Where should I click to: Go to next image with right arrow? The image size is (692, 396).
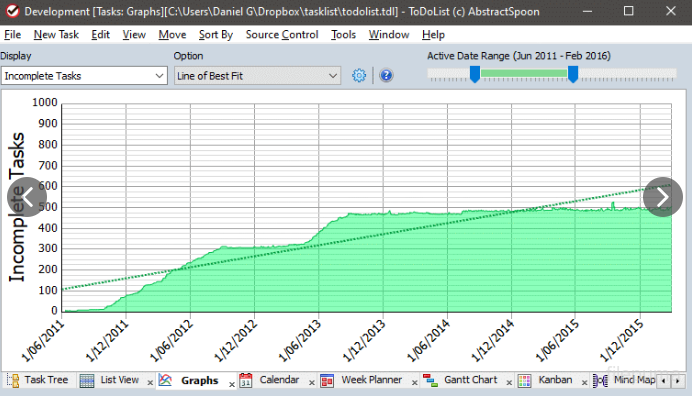point(663,197)
